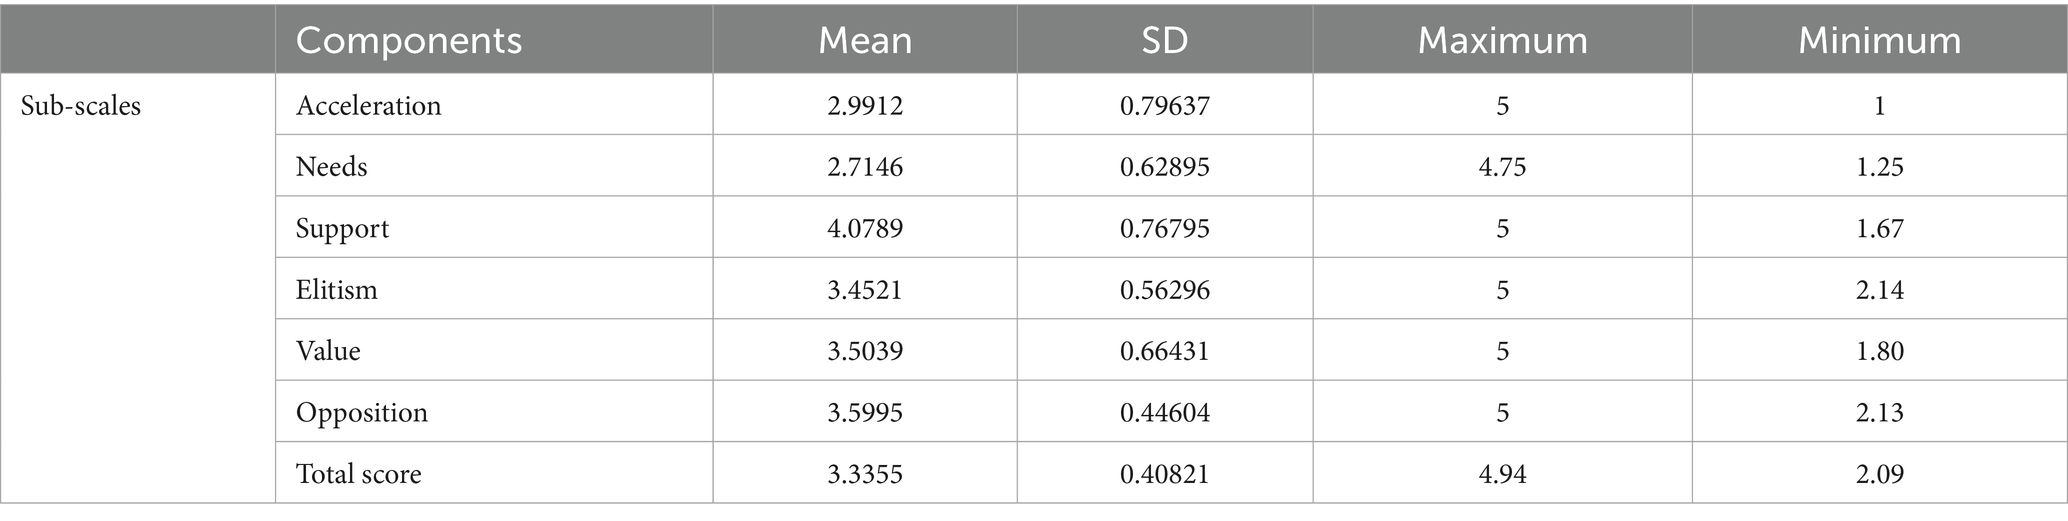This screenshot has width=2068, height=521.
Task: Click the Components column header
Action: (x=409, y=40)
